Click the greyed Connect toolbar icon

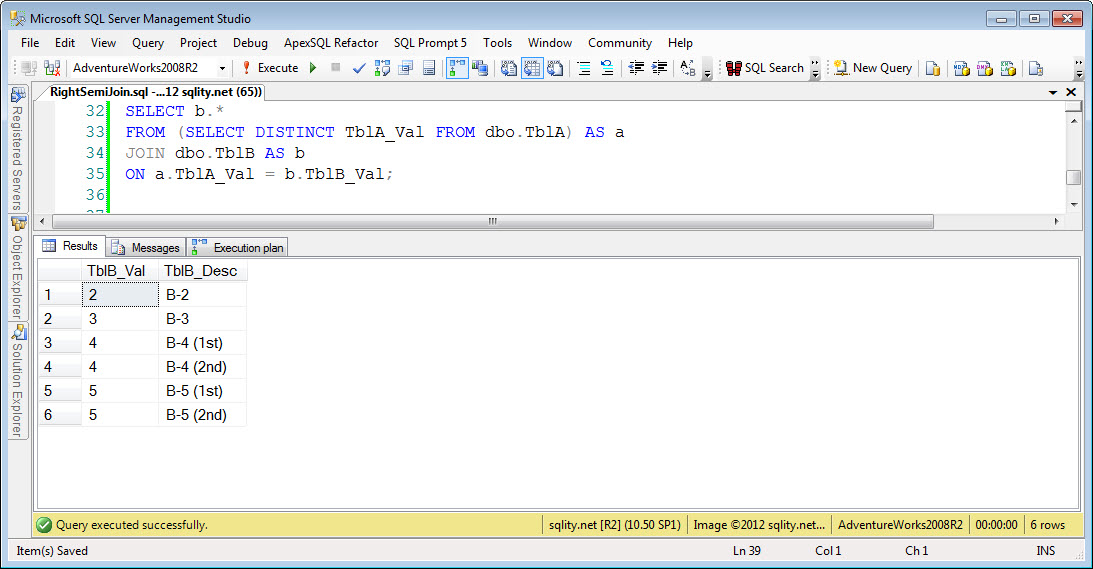tap(29, 68)
